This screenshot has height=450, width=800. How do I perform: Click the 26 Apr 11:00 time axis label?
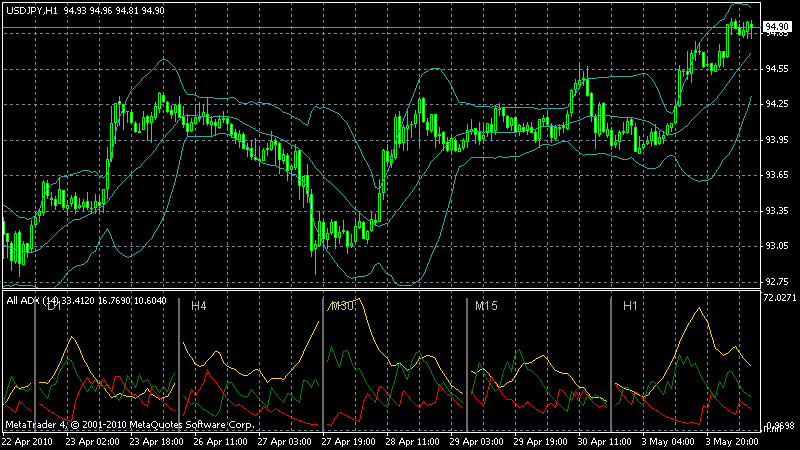(220, 442)
